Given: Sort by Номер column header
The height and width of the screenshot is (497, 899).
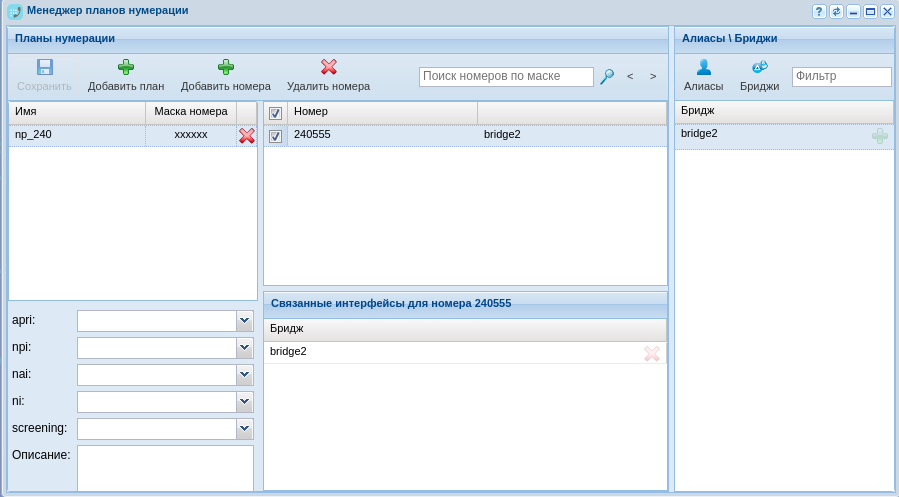Looking at the screenshot, I should 382,112.
